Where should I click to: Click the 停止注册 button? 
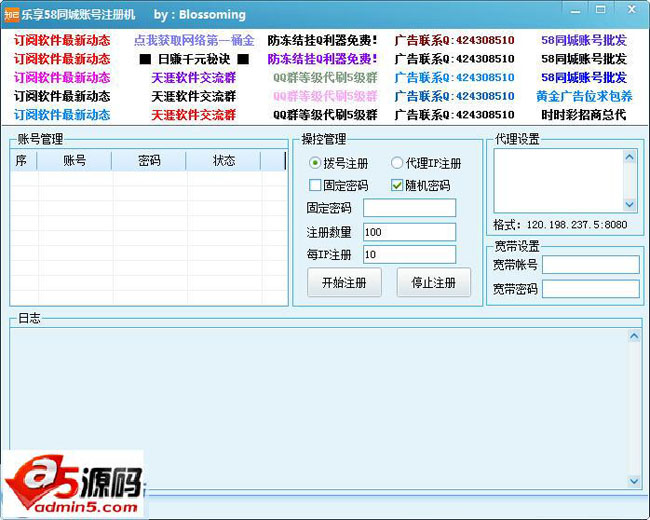tap(434, 282)
